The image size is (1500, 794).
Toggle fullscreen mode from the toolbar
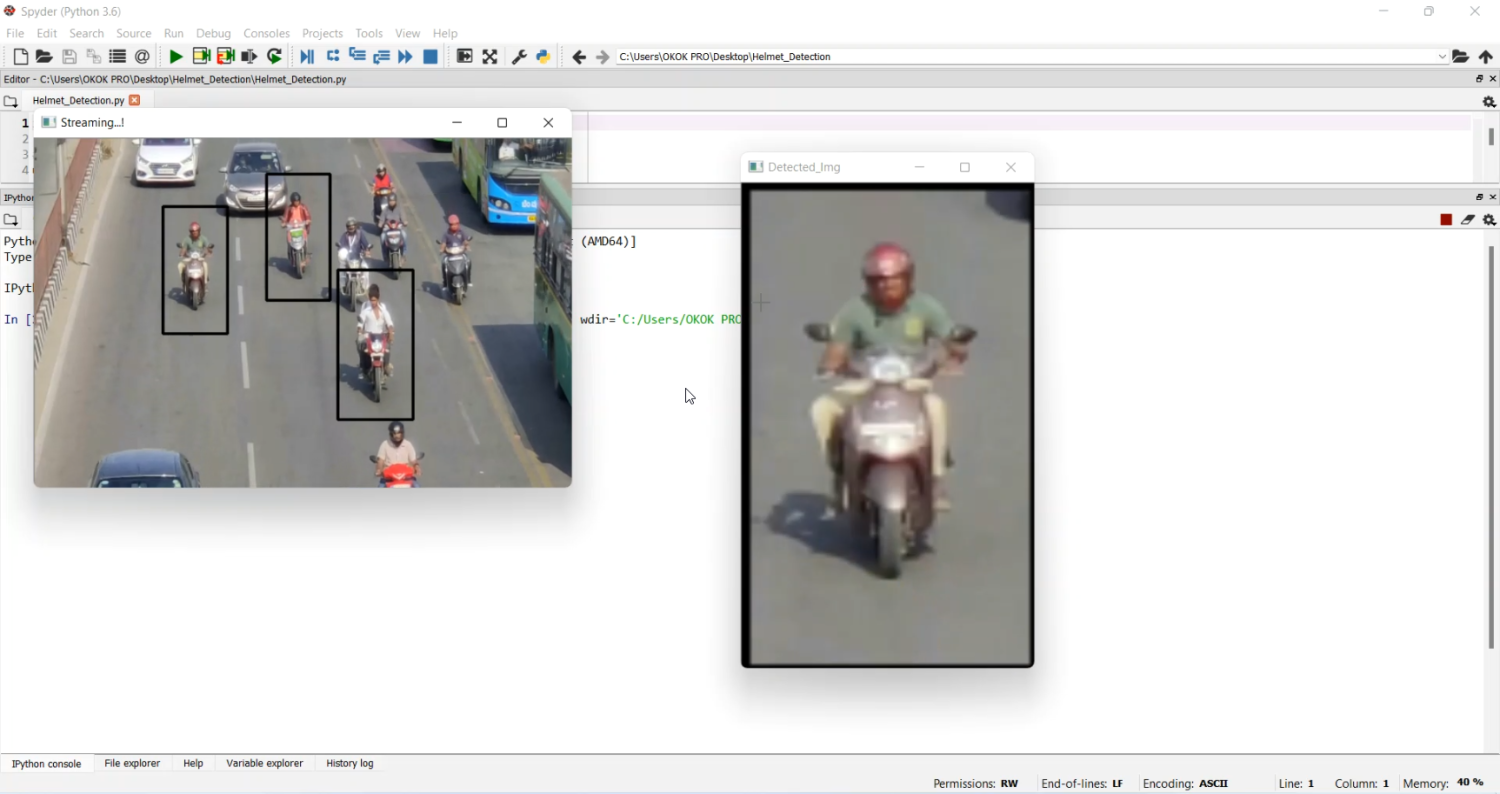point(490,57)
